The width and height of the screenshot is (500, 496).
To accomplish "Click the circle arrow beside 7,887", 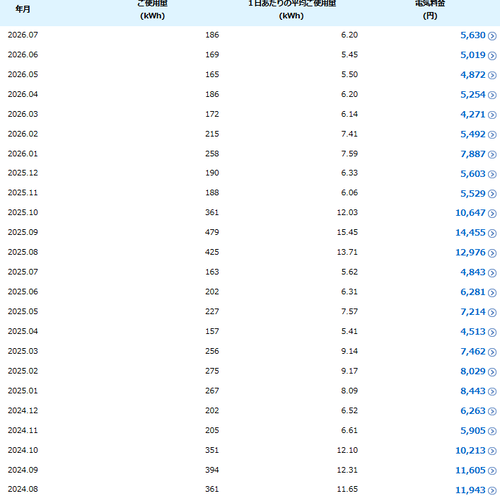I will [492, 154].
